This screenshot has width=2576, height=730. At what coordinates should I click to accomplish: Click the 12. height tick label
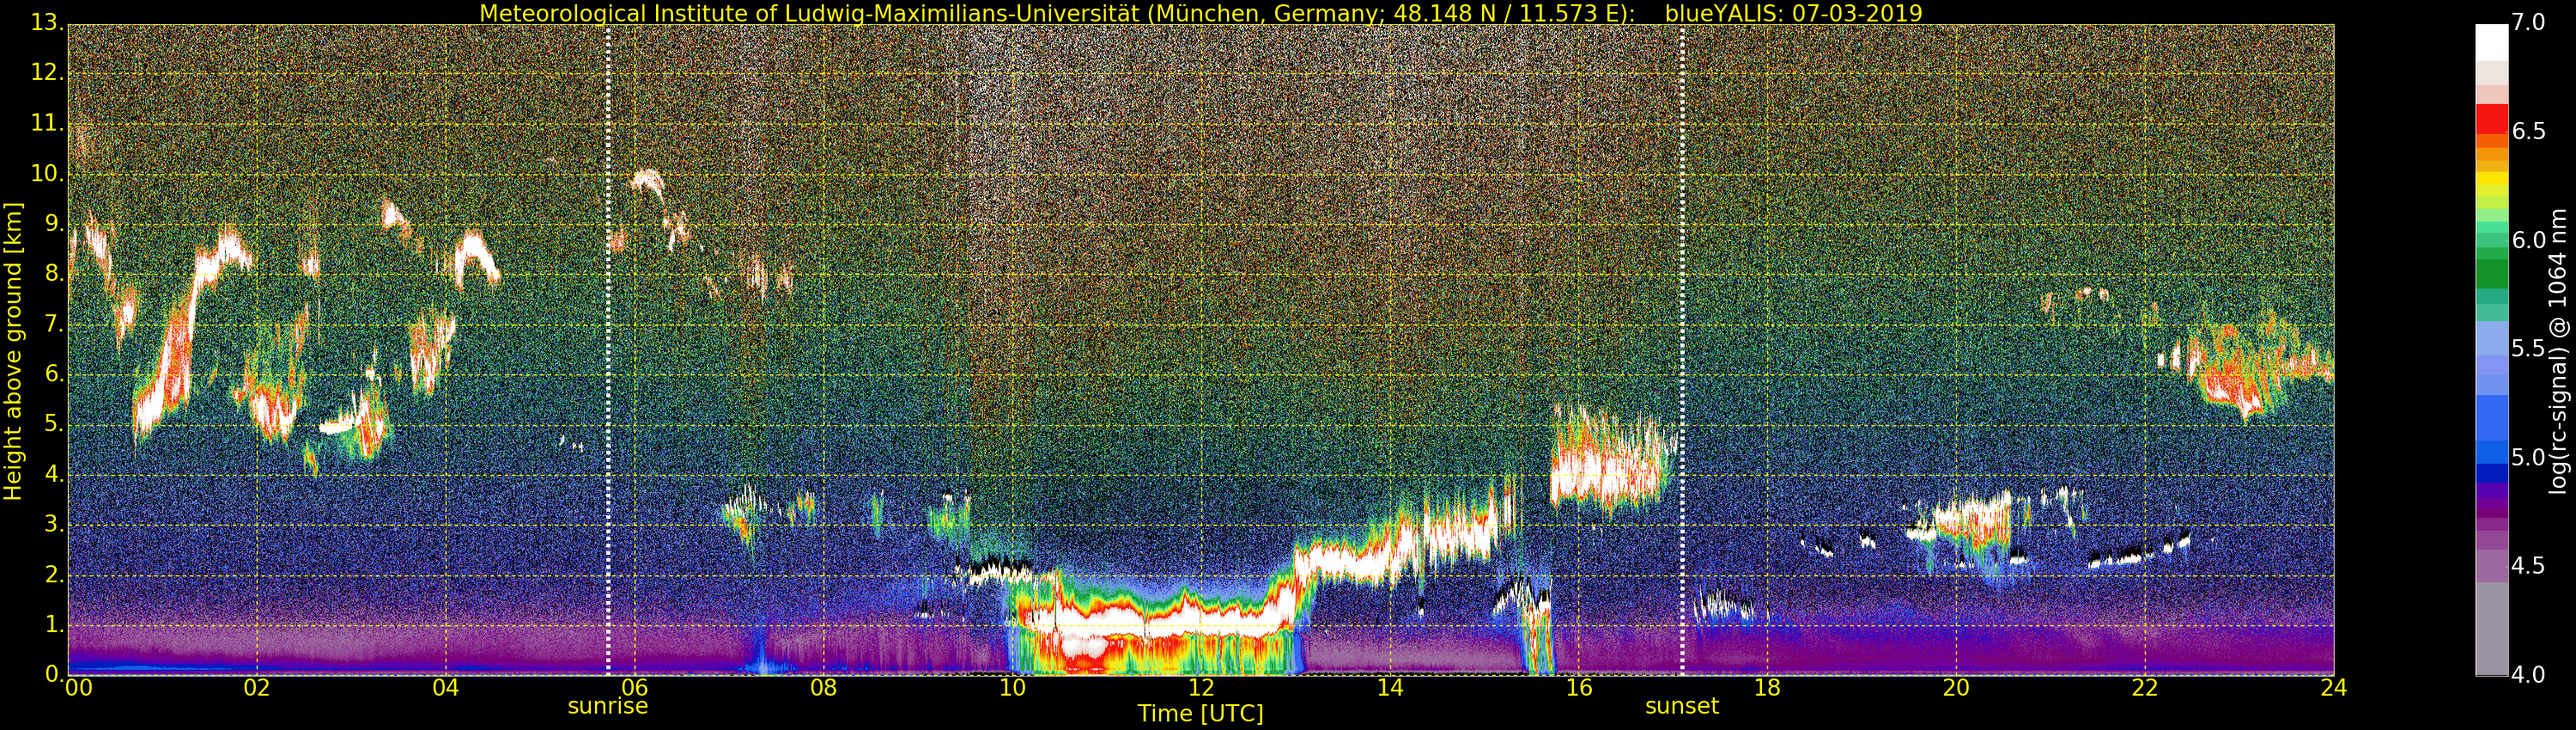47,73
